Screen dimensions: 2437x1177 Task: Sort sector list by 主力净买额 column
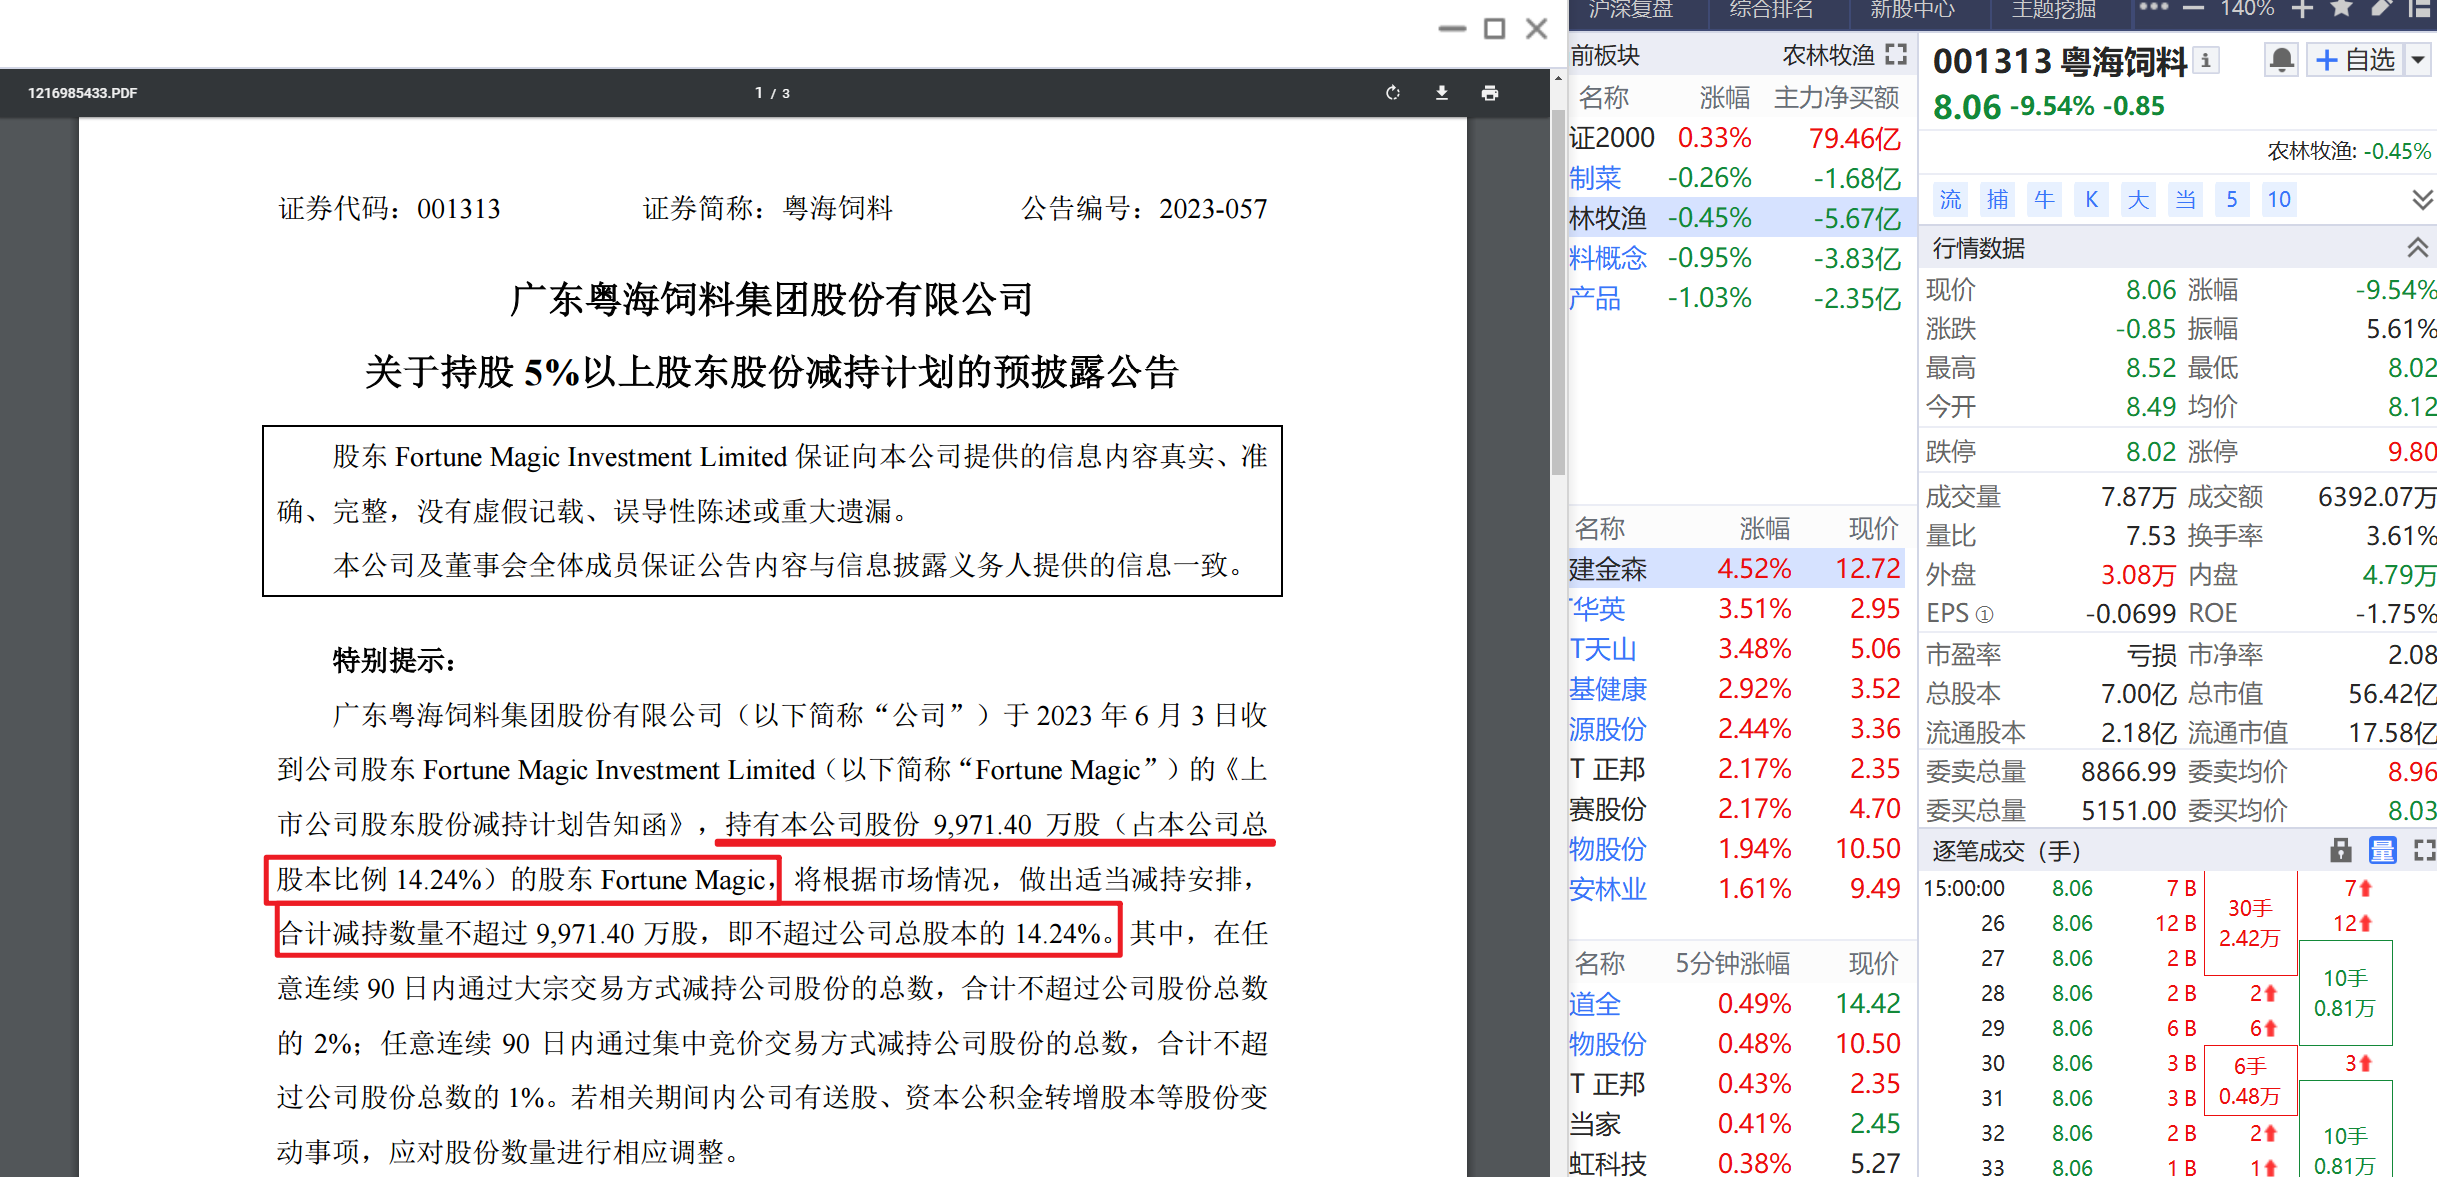[x=1836, y=98]
